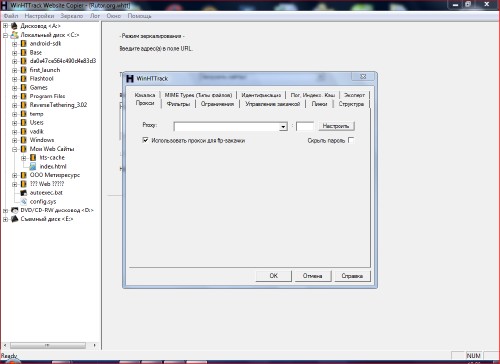Collapse the local disk C: node
The height and width of the screenshot is (364, 500).
pyautogui.click(x=5, y=35)
